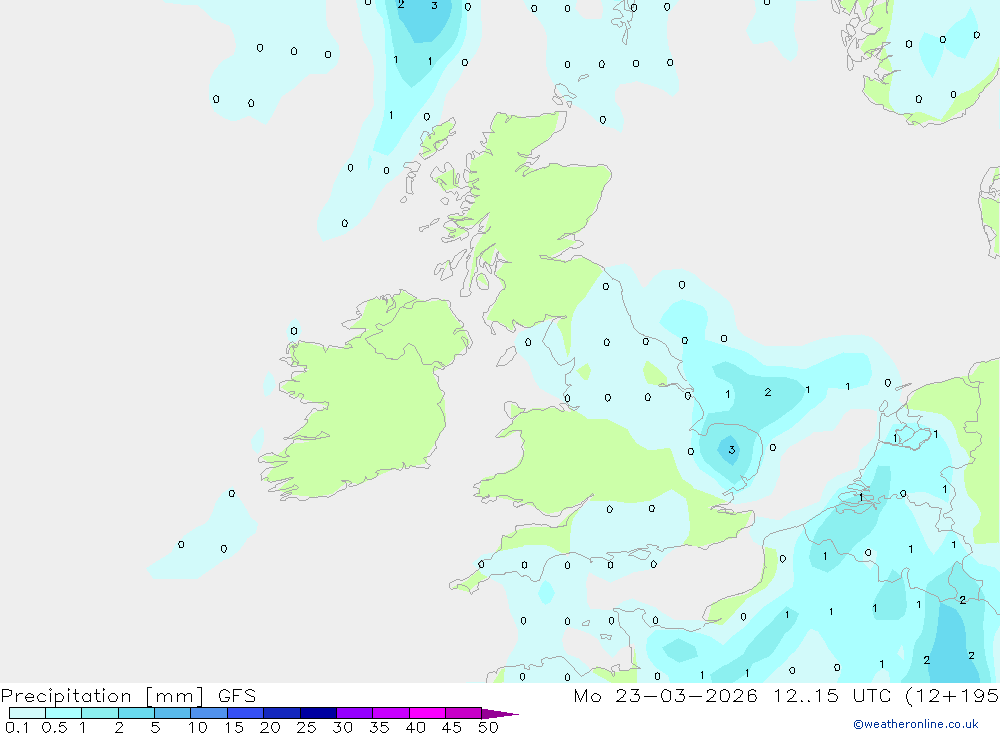Click the '25' legend scale label
Screen dimensions: 1000x733
pos(306,727)
